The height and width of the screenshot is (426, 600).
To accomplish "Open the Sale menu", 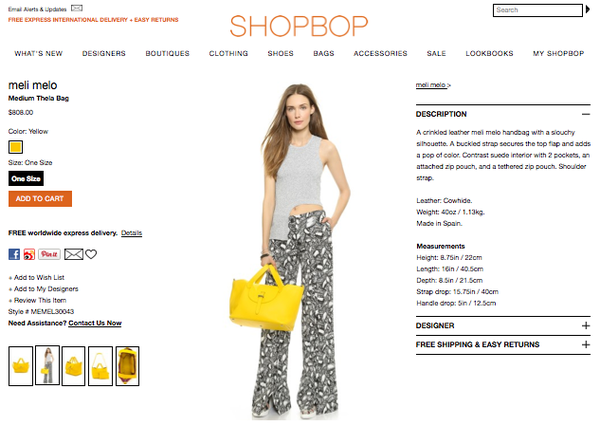I will (x=436, y=54).
